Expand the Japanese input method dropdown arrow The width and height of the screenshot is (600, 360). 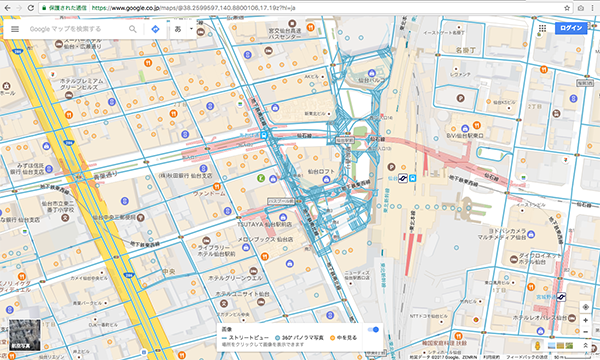coord(191,29)
